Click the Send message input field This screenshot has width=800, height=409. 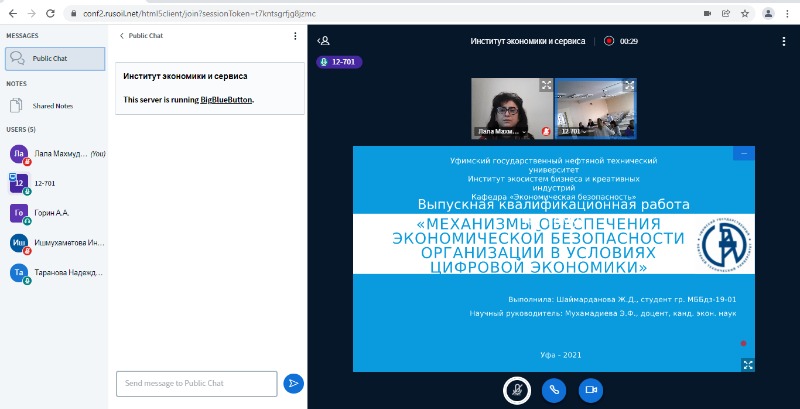tap(196, 383)
